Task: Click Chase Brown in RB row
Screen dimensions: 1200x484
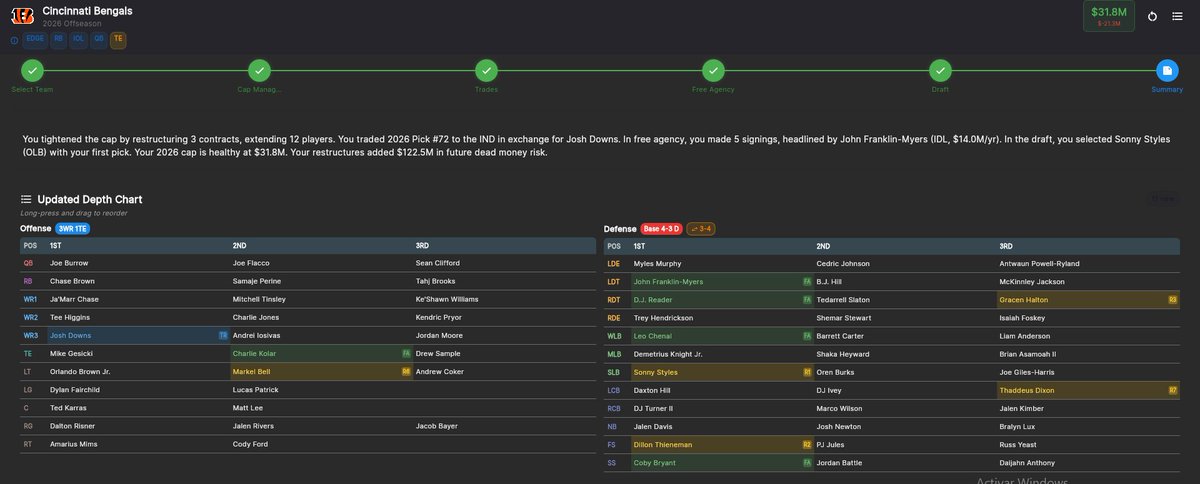Action: coord(72,281)
